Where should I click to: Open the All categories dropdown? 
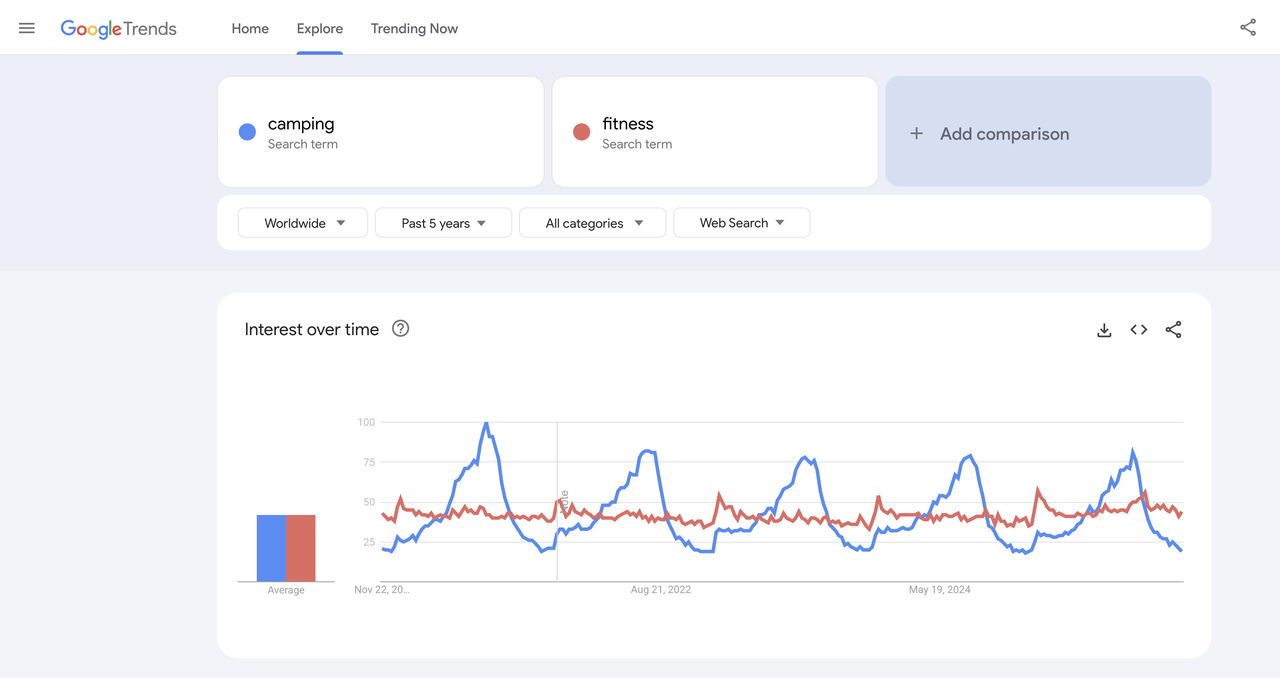pyautogui.click(x=592, y=223)
